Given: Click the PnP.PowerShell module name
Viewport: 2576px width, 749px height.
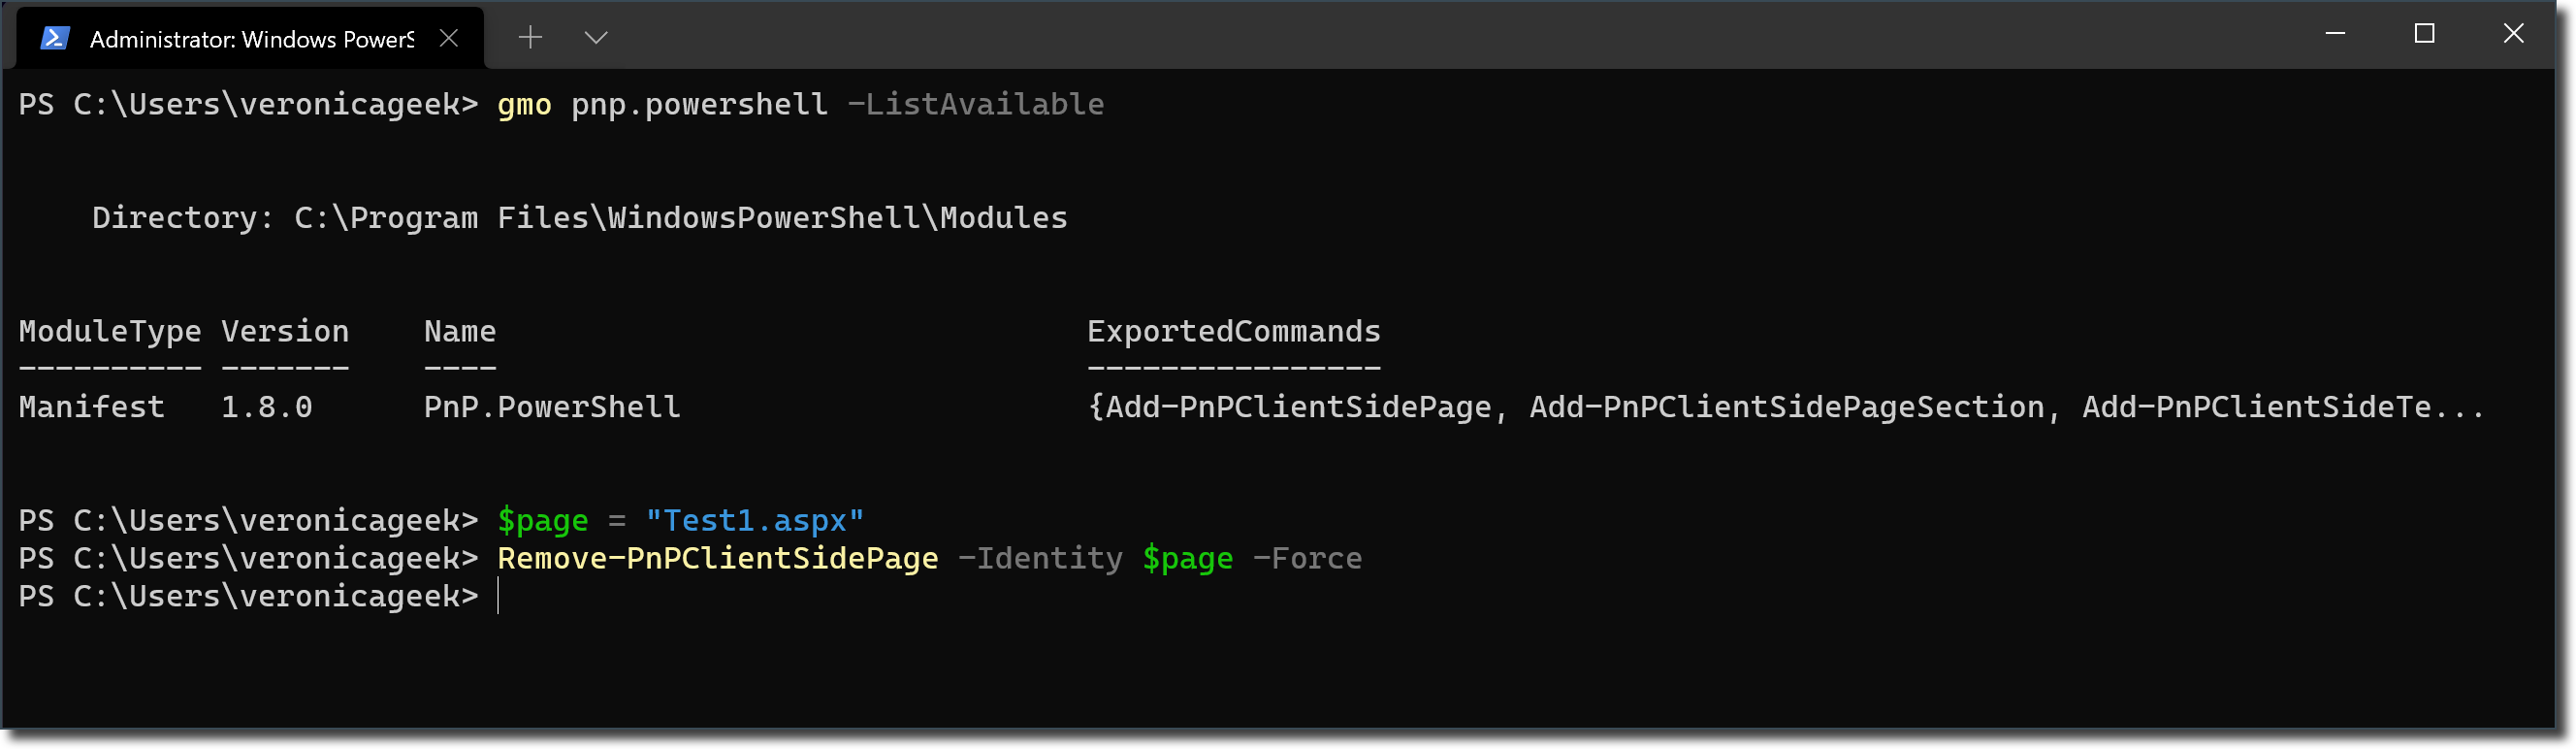Looking at the screenshot, I should coord(552,406).
